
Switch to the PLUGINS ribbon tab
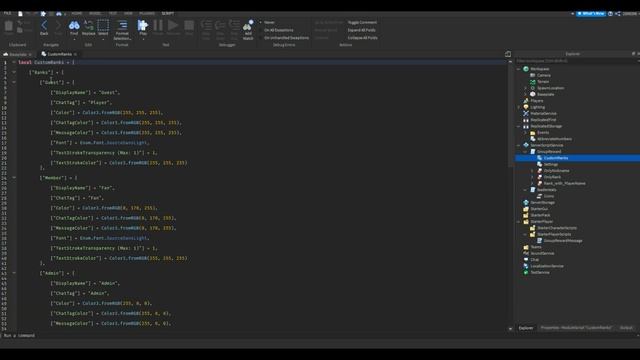(x=147, y=13)
